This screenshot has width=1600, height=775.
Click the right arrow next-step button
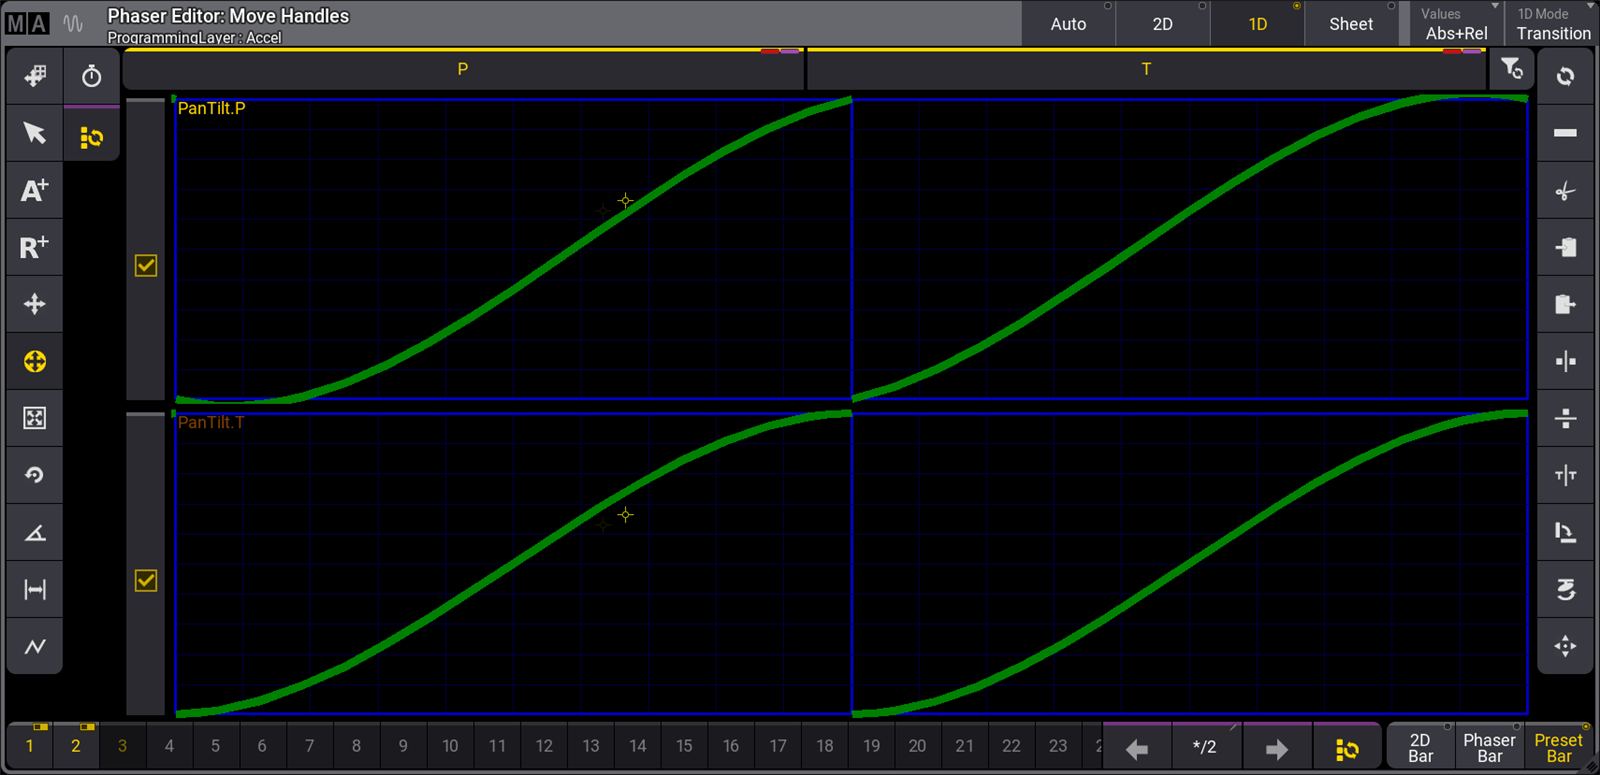[x=1276, y=748]
